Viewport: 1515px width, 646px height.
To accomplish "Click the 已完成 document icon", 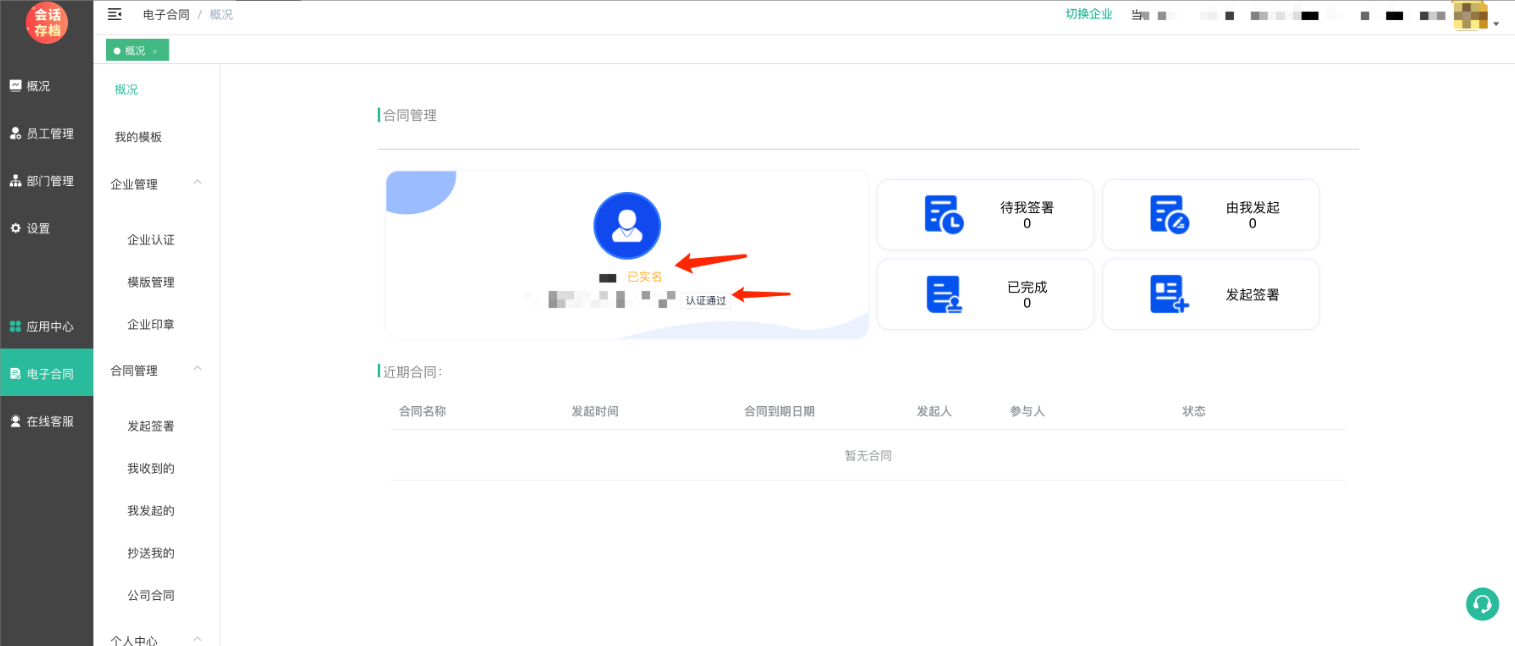I will point(943,294).
